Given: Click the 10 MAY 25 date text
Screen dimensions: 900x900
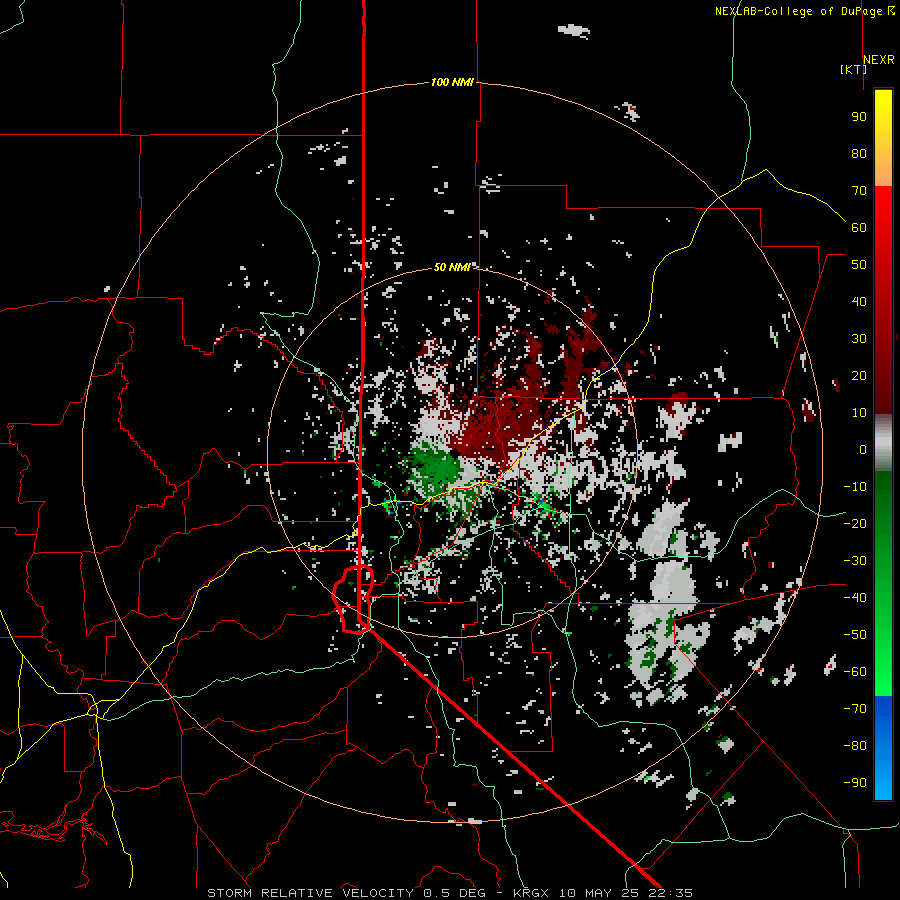Looking at the screenshot, I should click(x=599, y=893).
